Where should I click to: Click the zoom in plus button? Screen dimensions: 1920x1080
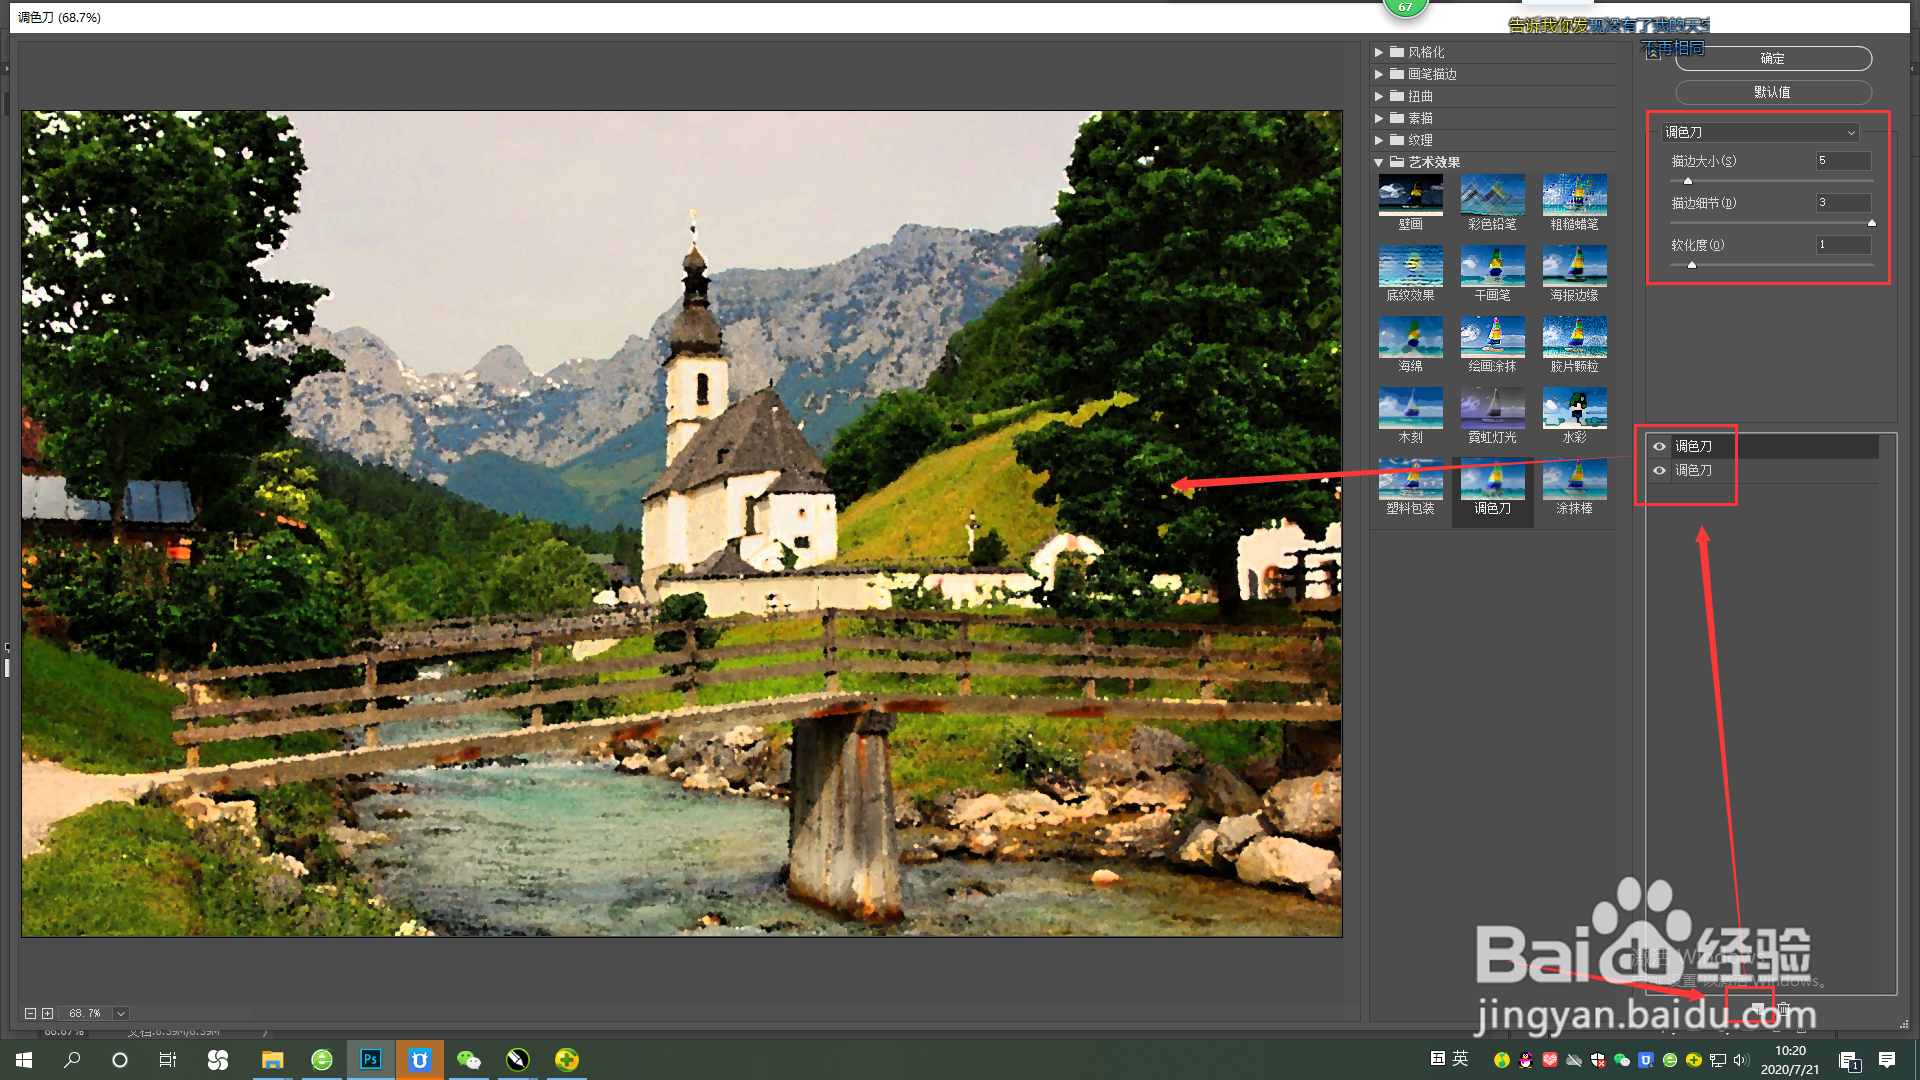click(47, 1013)
